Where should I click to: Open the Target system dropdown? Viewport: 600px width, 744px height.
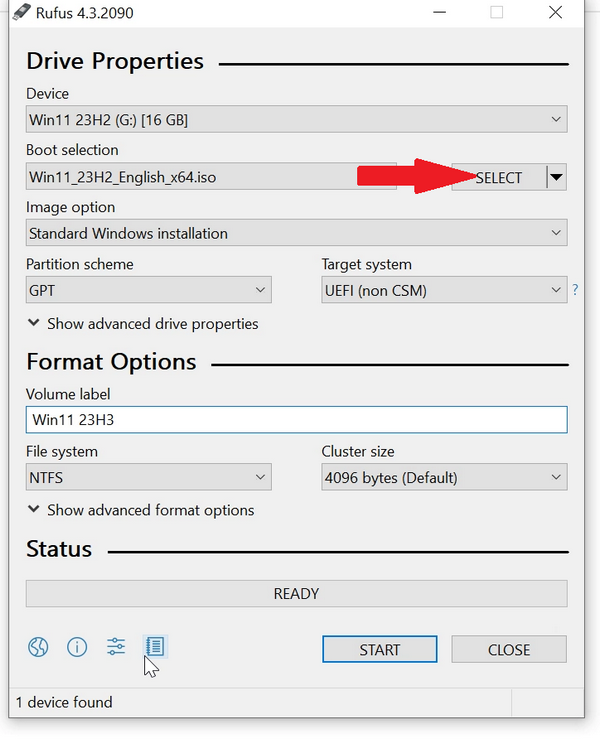pyautogui.click(x=443, y=290)
